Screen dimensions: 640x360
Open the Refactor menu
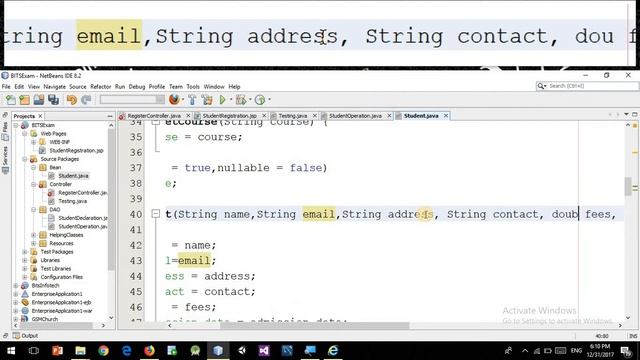(100, 87)
